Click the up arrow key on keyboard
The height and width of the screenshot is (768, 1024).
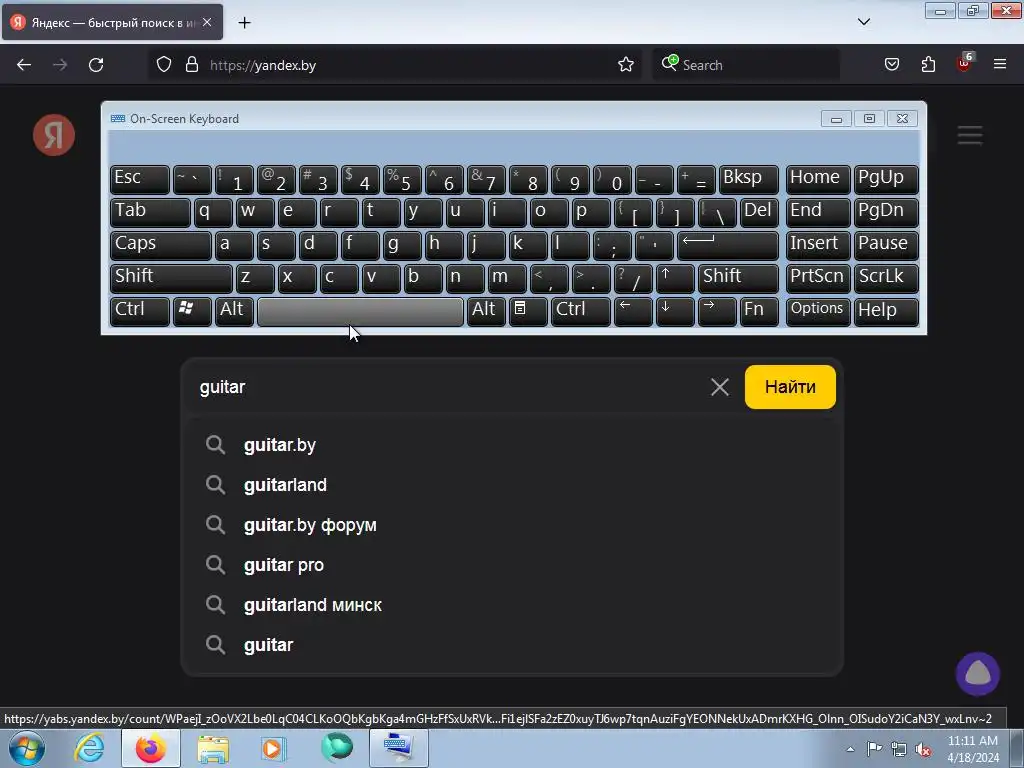[x=675, y=278]
